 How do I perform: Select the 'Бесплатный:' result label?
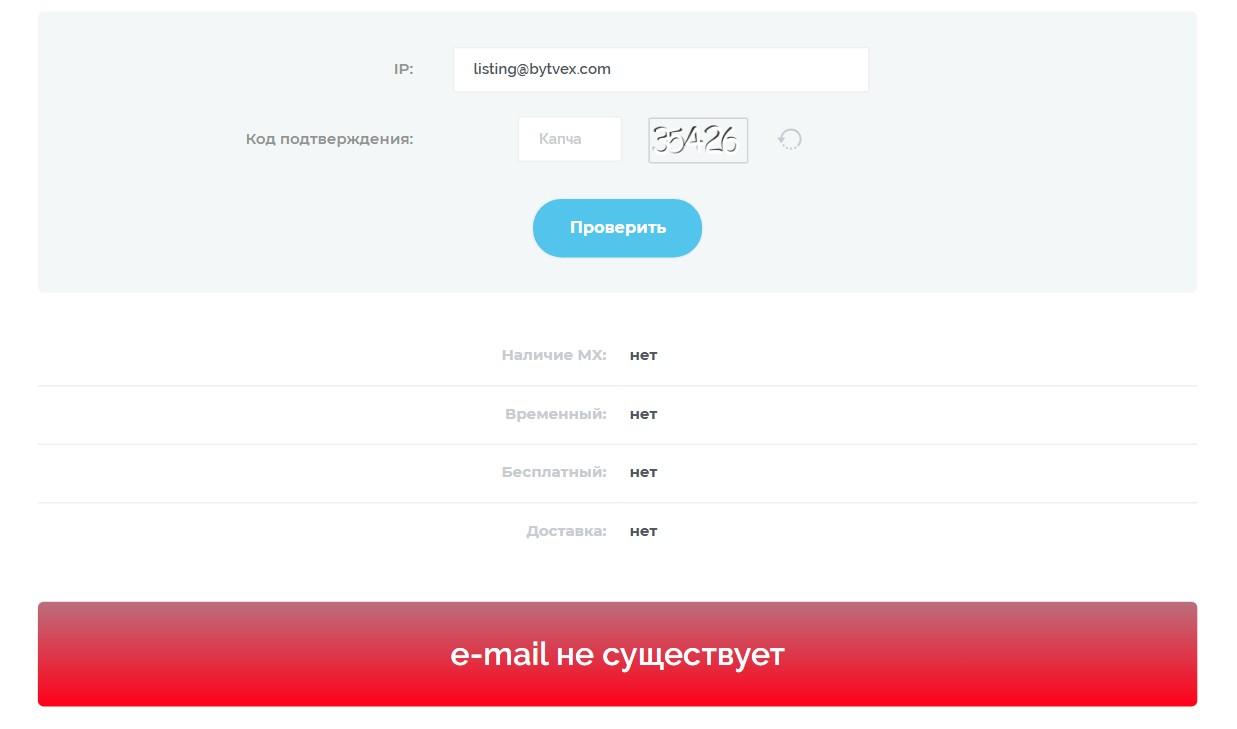click(554, 472)
